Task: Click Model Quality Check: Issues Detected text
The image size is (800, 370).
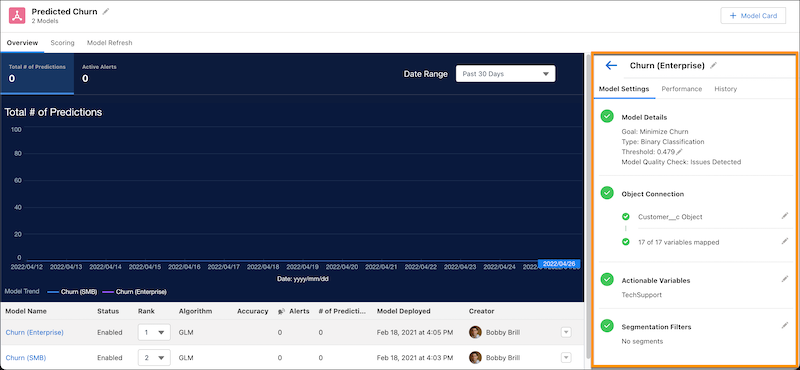Action: pyautogui.click(x=681, y=162)
